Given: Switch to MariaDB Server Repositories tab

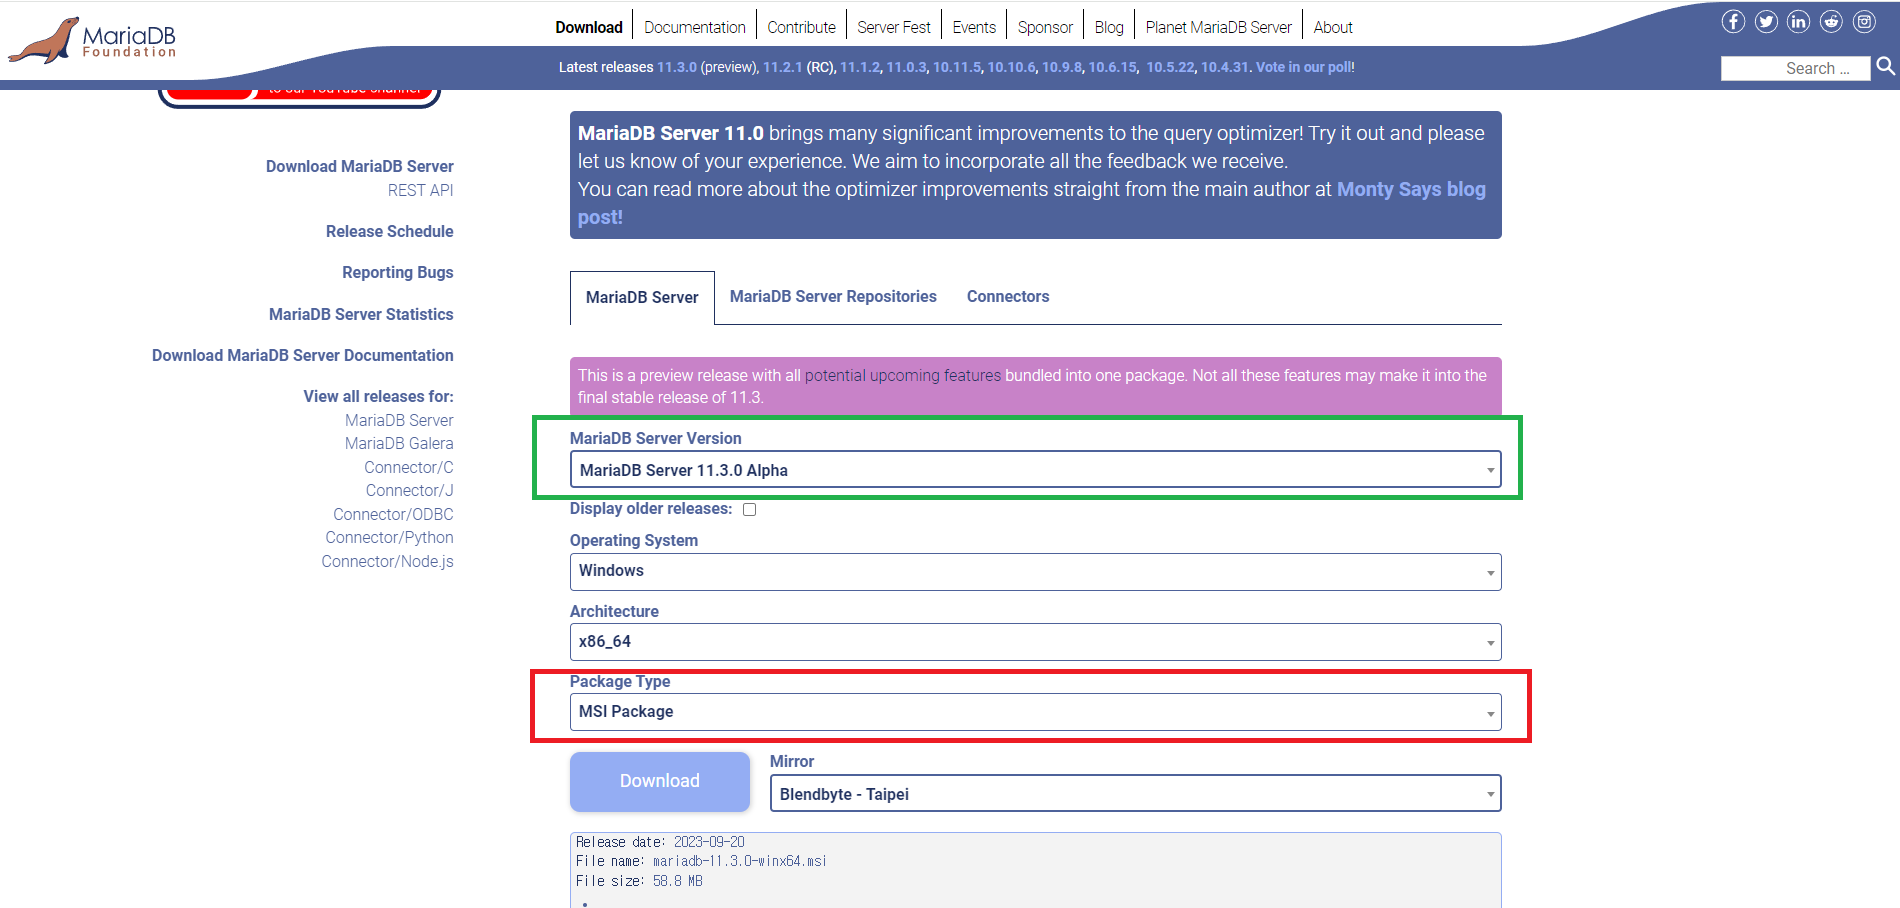Looking at the screenshot, I should 833,296.
